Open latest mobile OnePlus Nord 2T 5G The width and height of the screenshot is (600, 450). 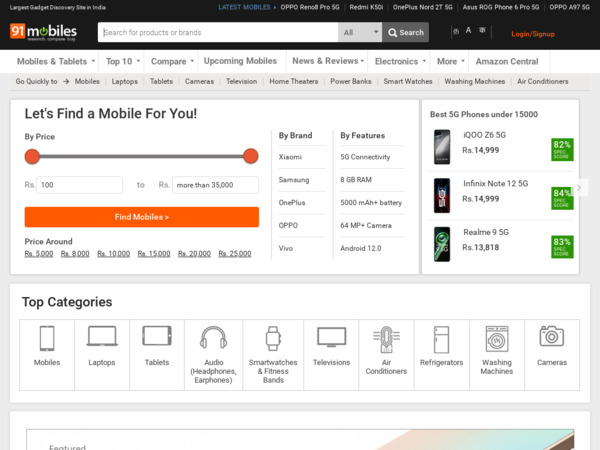point(422,7)
